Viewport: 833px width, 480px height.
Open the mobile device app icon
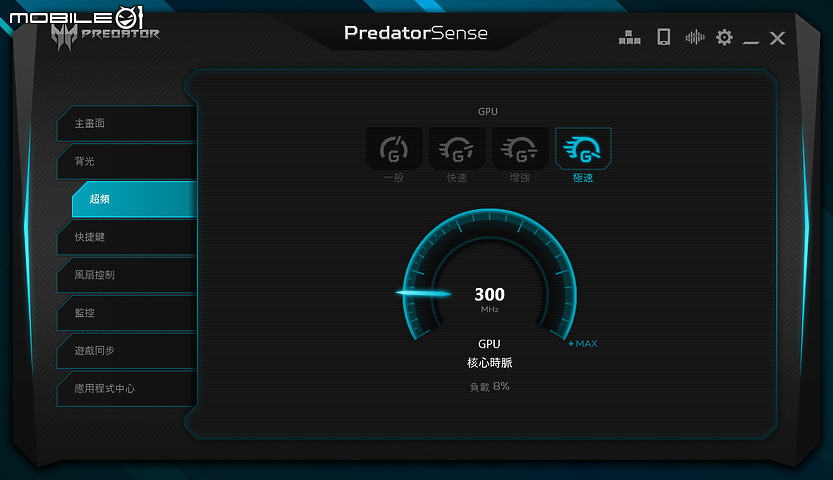[664, 37]
